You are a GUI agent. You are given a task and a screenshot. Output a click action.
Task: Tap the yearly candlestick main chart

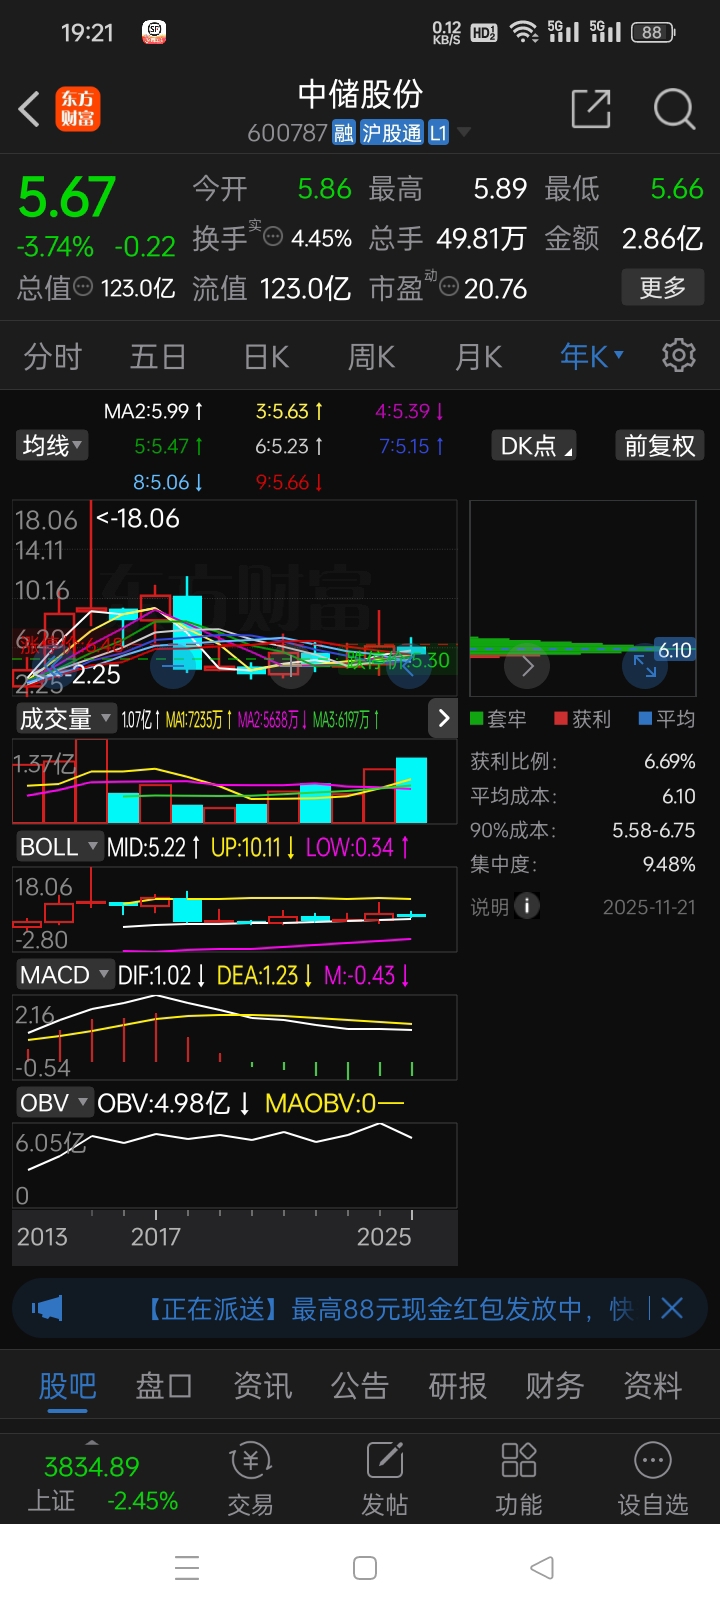[234, 597]
